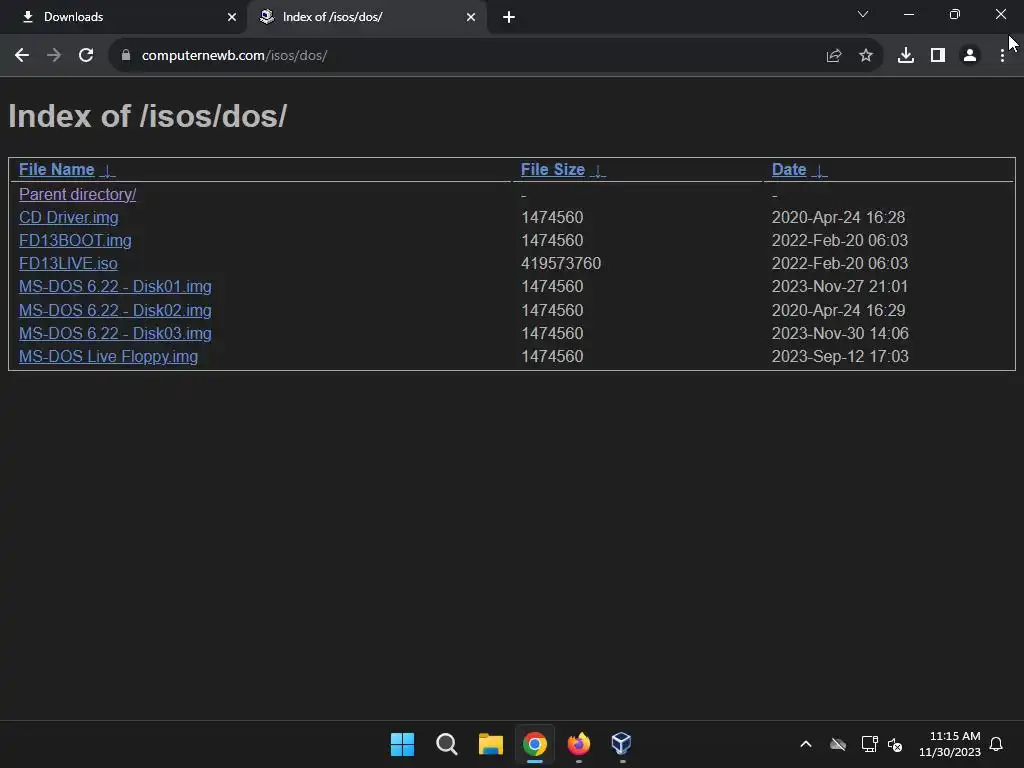The height and width of the screenshot is (768, 1024).
Task: Click descending arrow next to Date
Action: point(819,171)
